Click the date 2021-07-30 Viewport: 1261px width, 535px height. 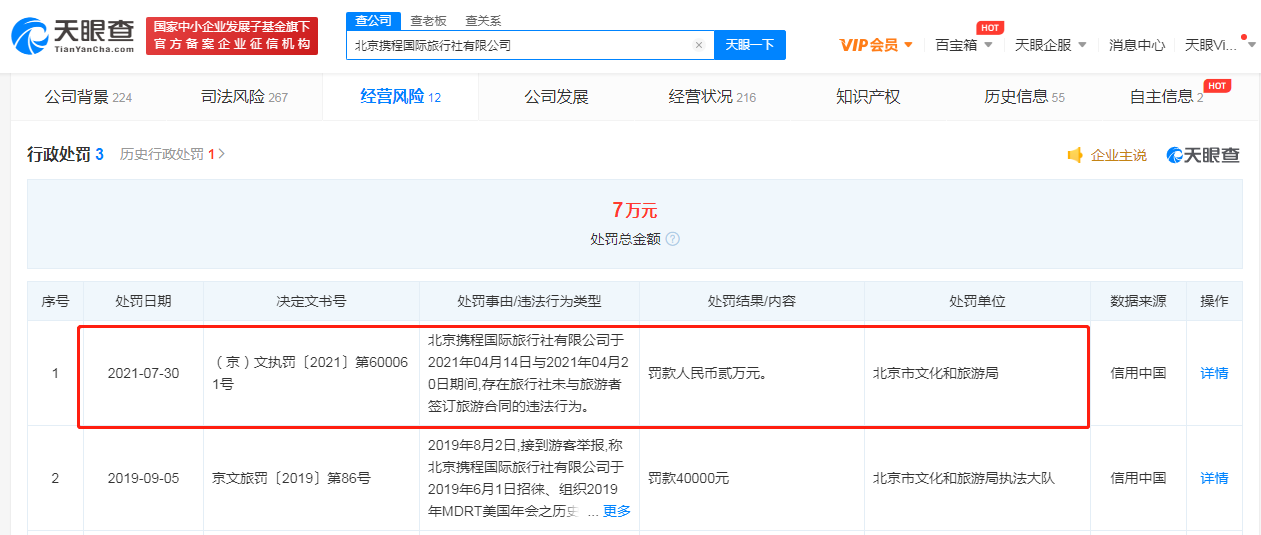(x=143, y=373)
